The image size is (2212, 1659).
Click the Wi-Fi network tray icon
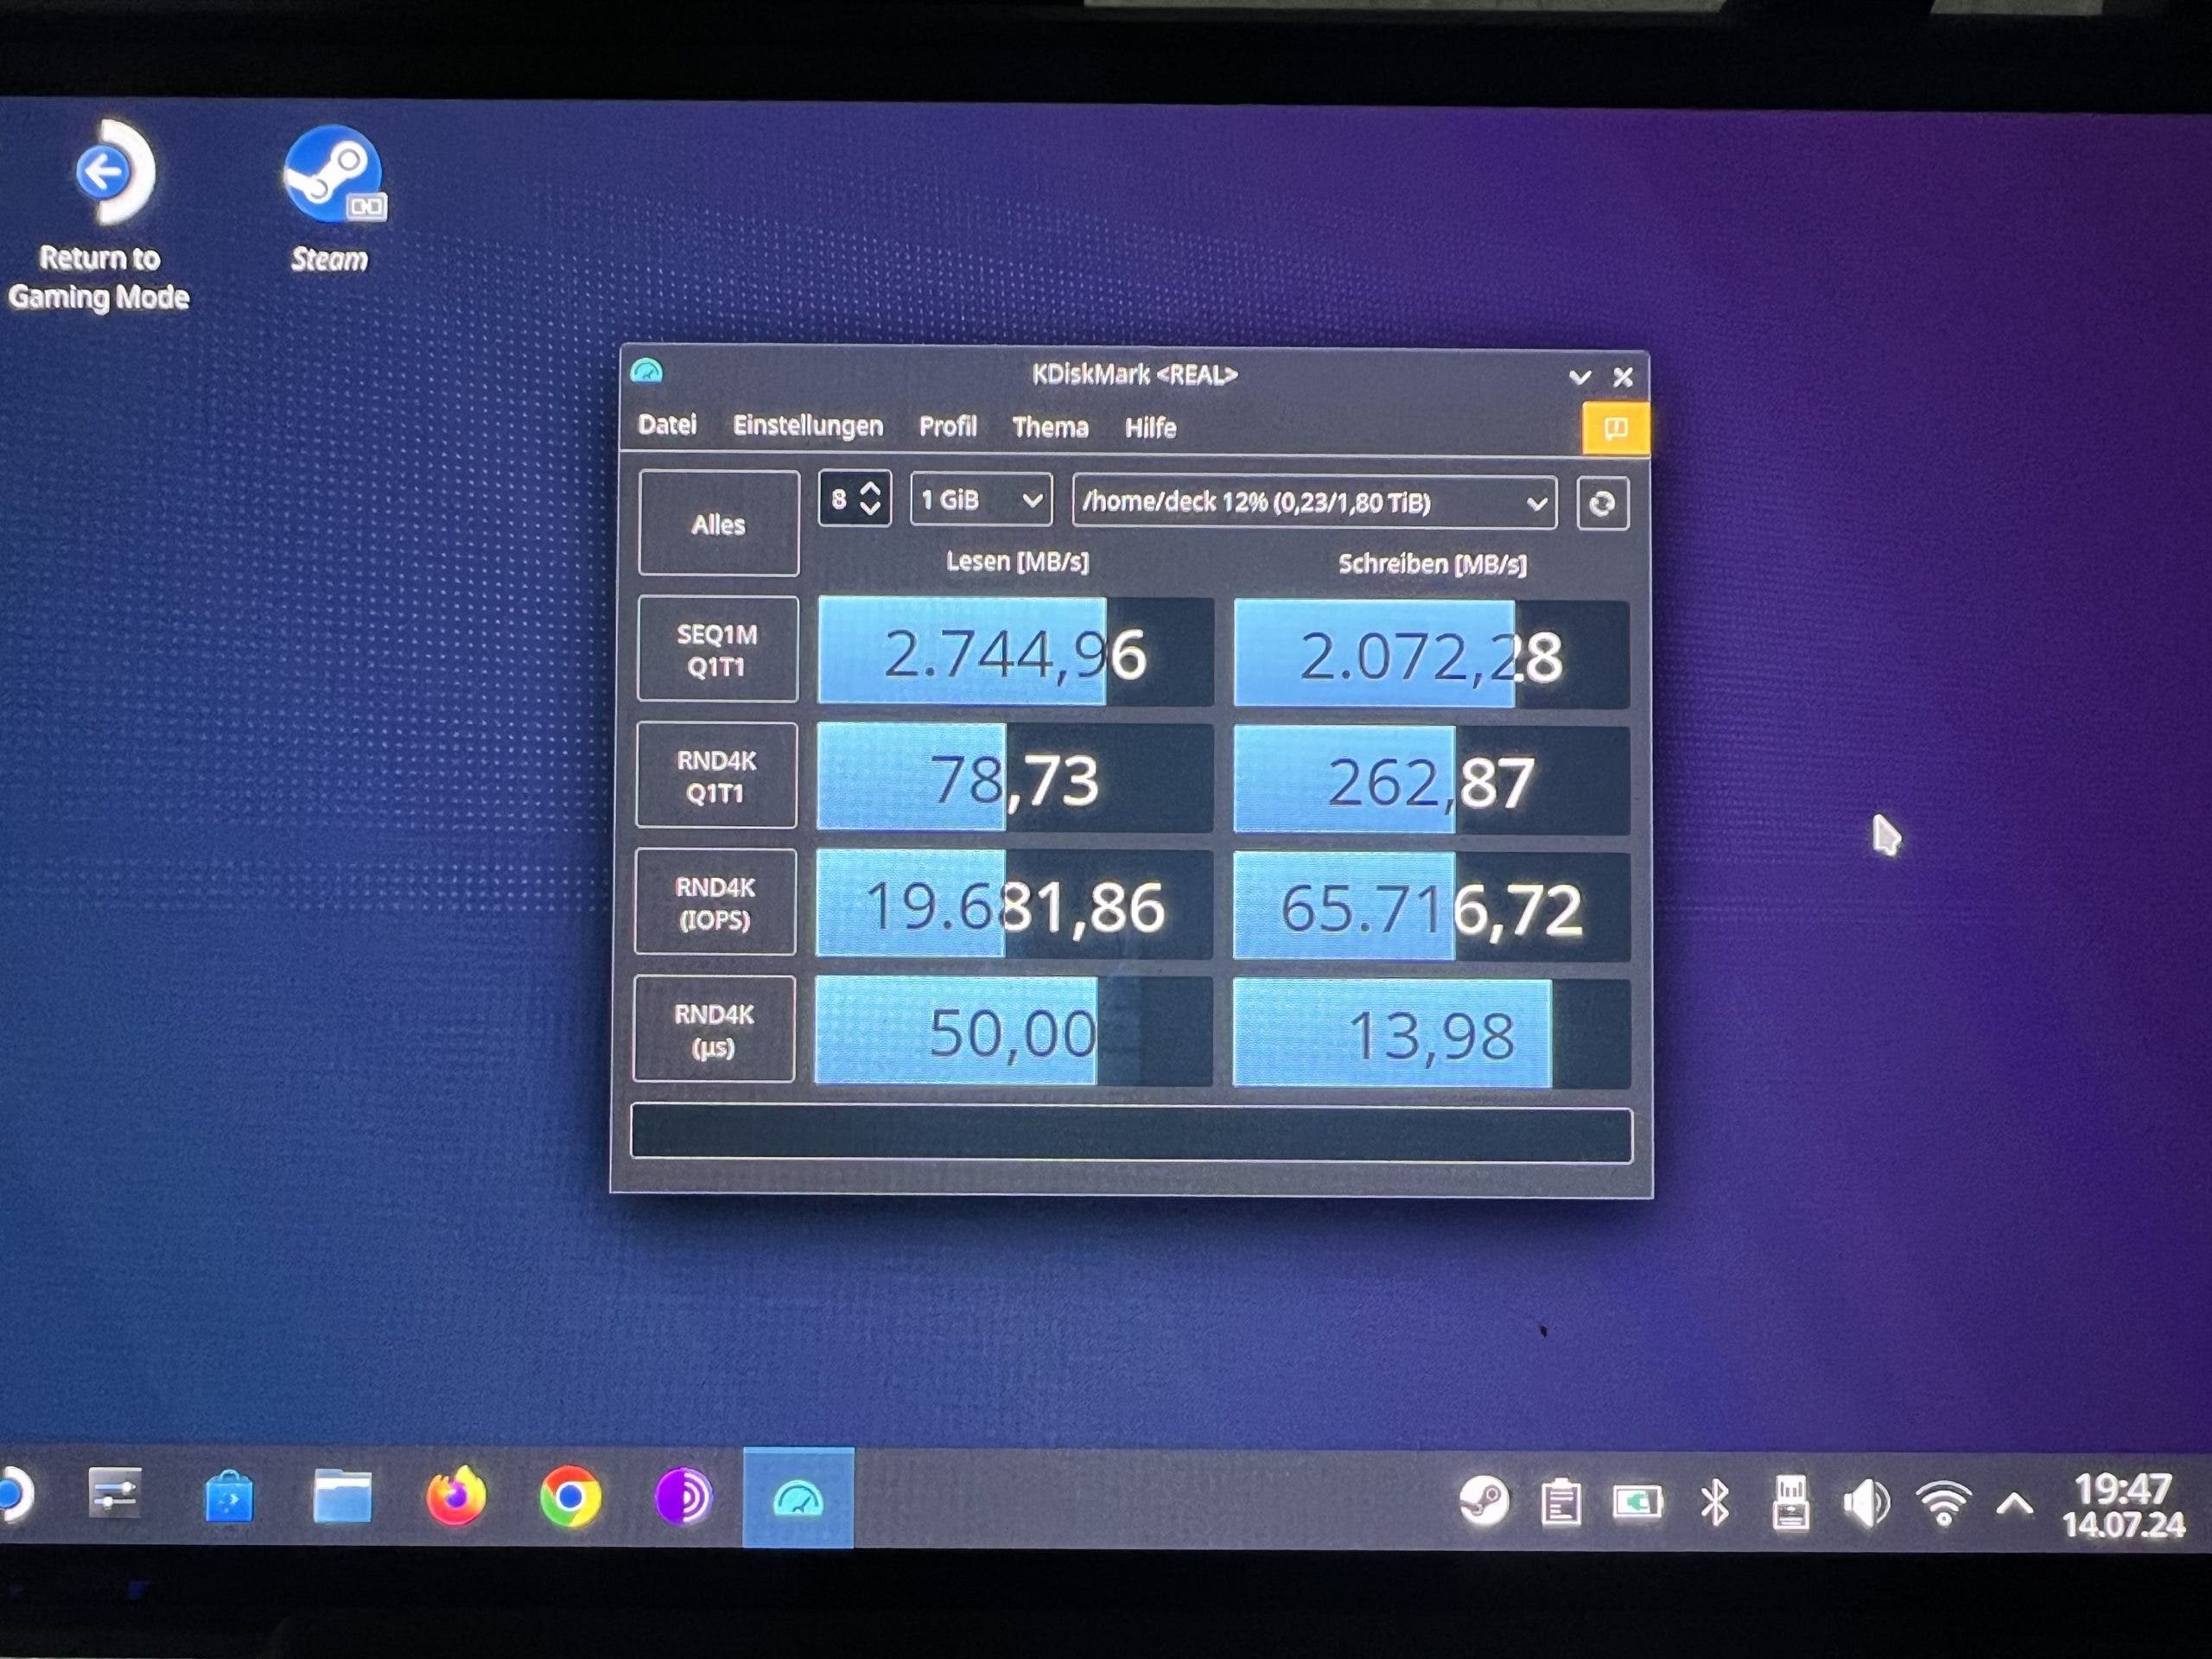click(1943, 1503)
